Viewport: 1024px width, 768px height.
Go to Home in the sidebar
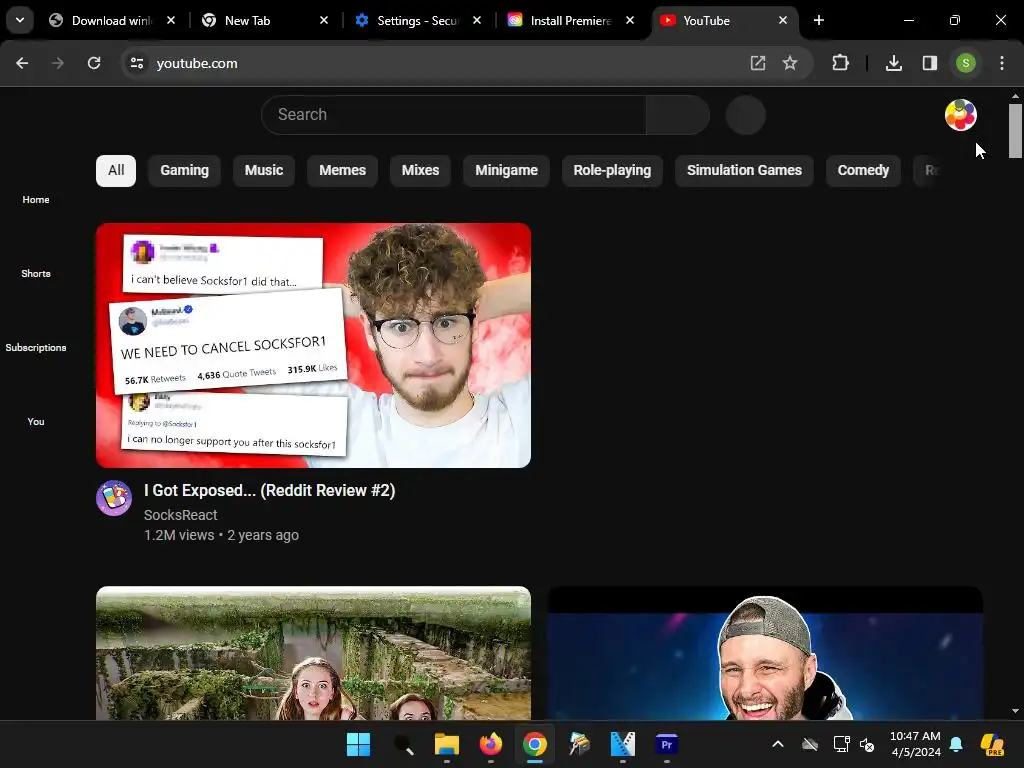(x=36, y=200)
